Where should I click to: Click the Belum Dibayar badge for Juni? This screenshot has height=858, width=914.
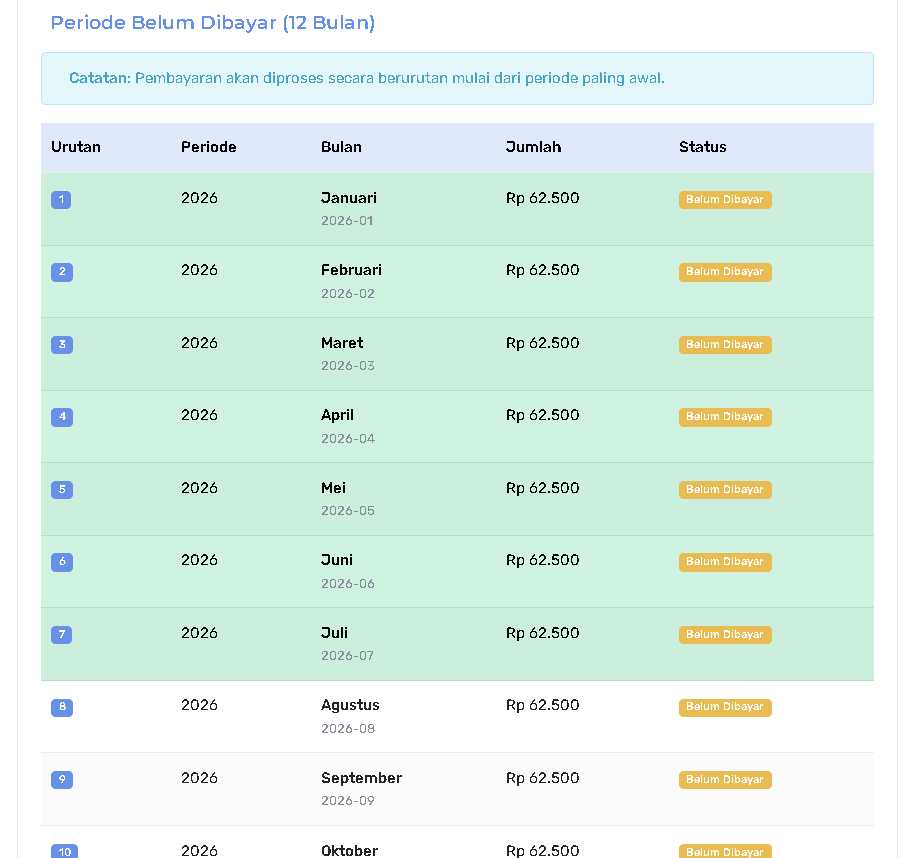click(x=724, y=562)
